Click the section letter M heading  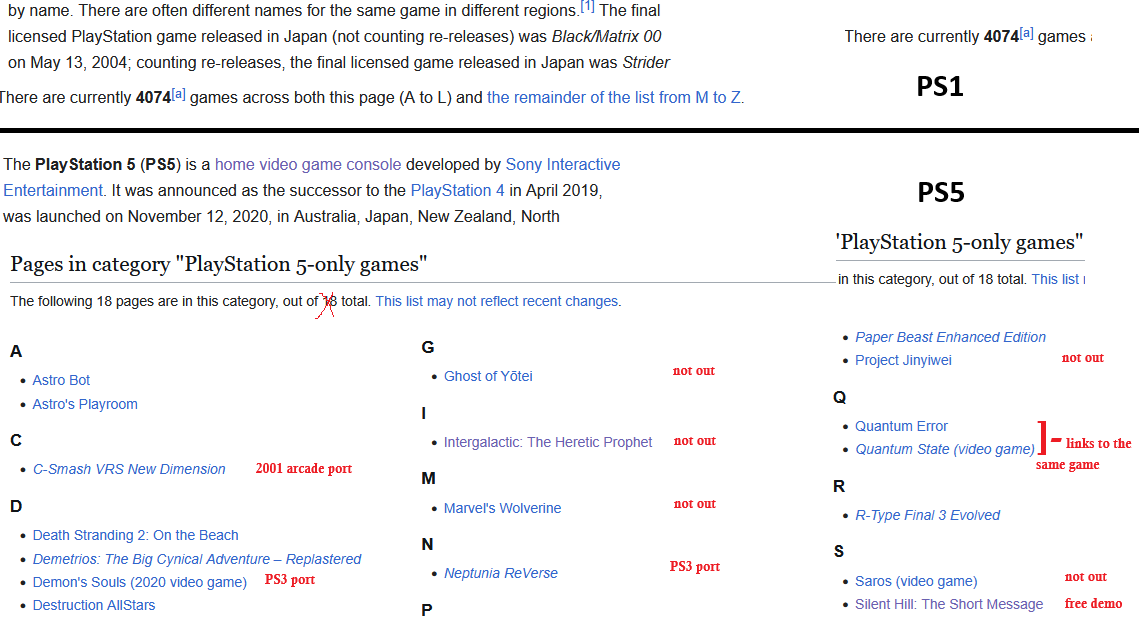tap(429, 479)
